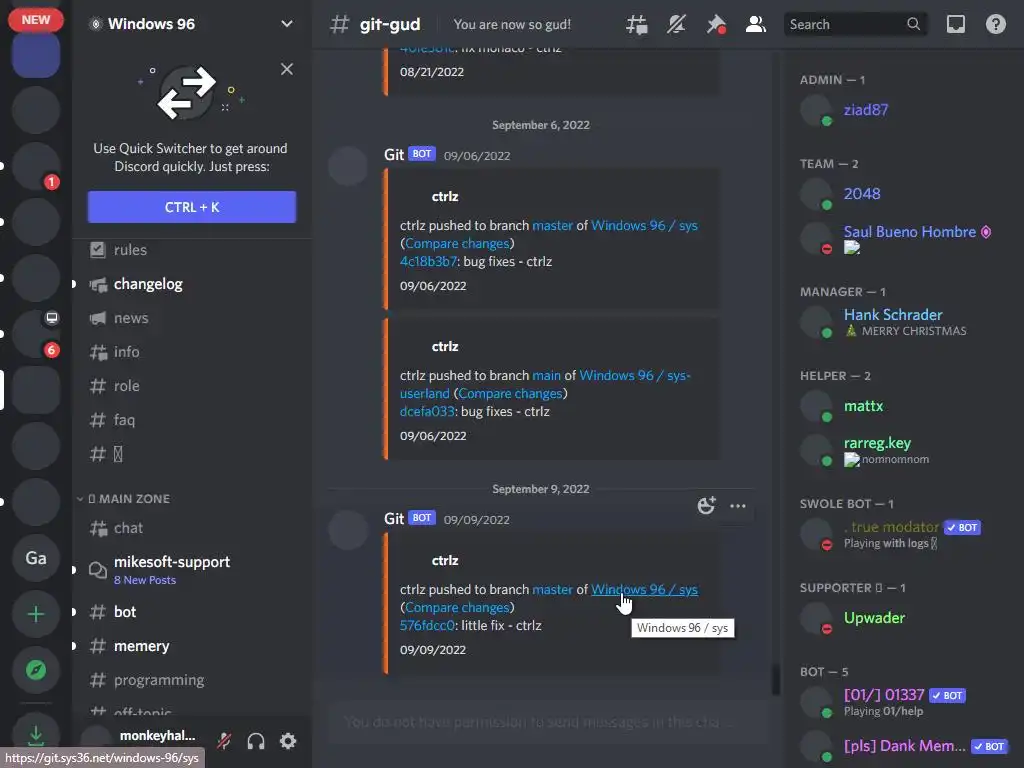Click master branch link in 4c18b3b7 message
Screen dimensions: 1024x768
click(552, 225)
